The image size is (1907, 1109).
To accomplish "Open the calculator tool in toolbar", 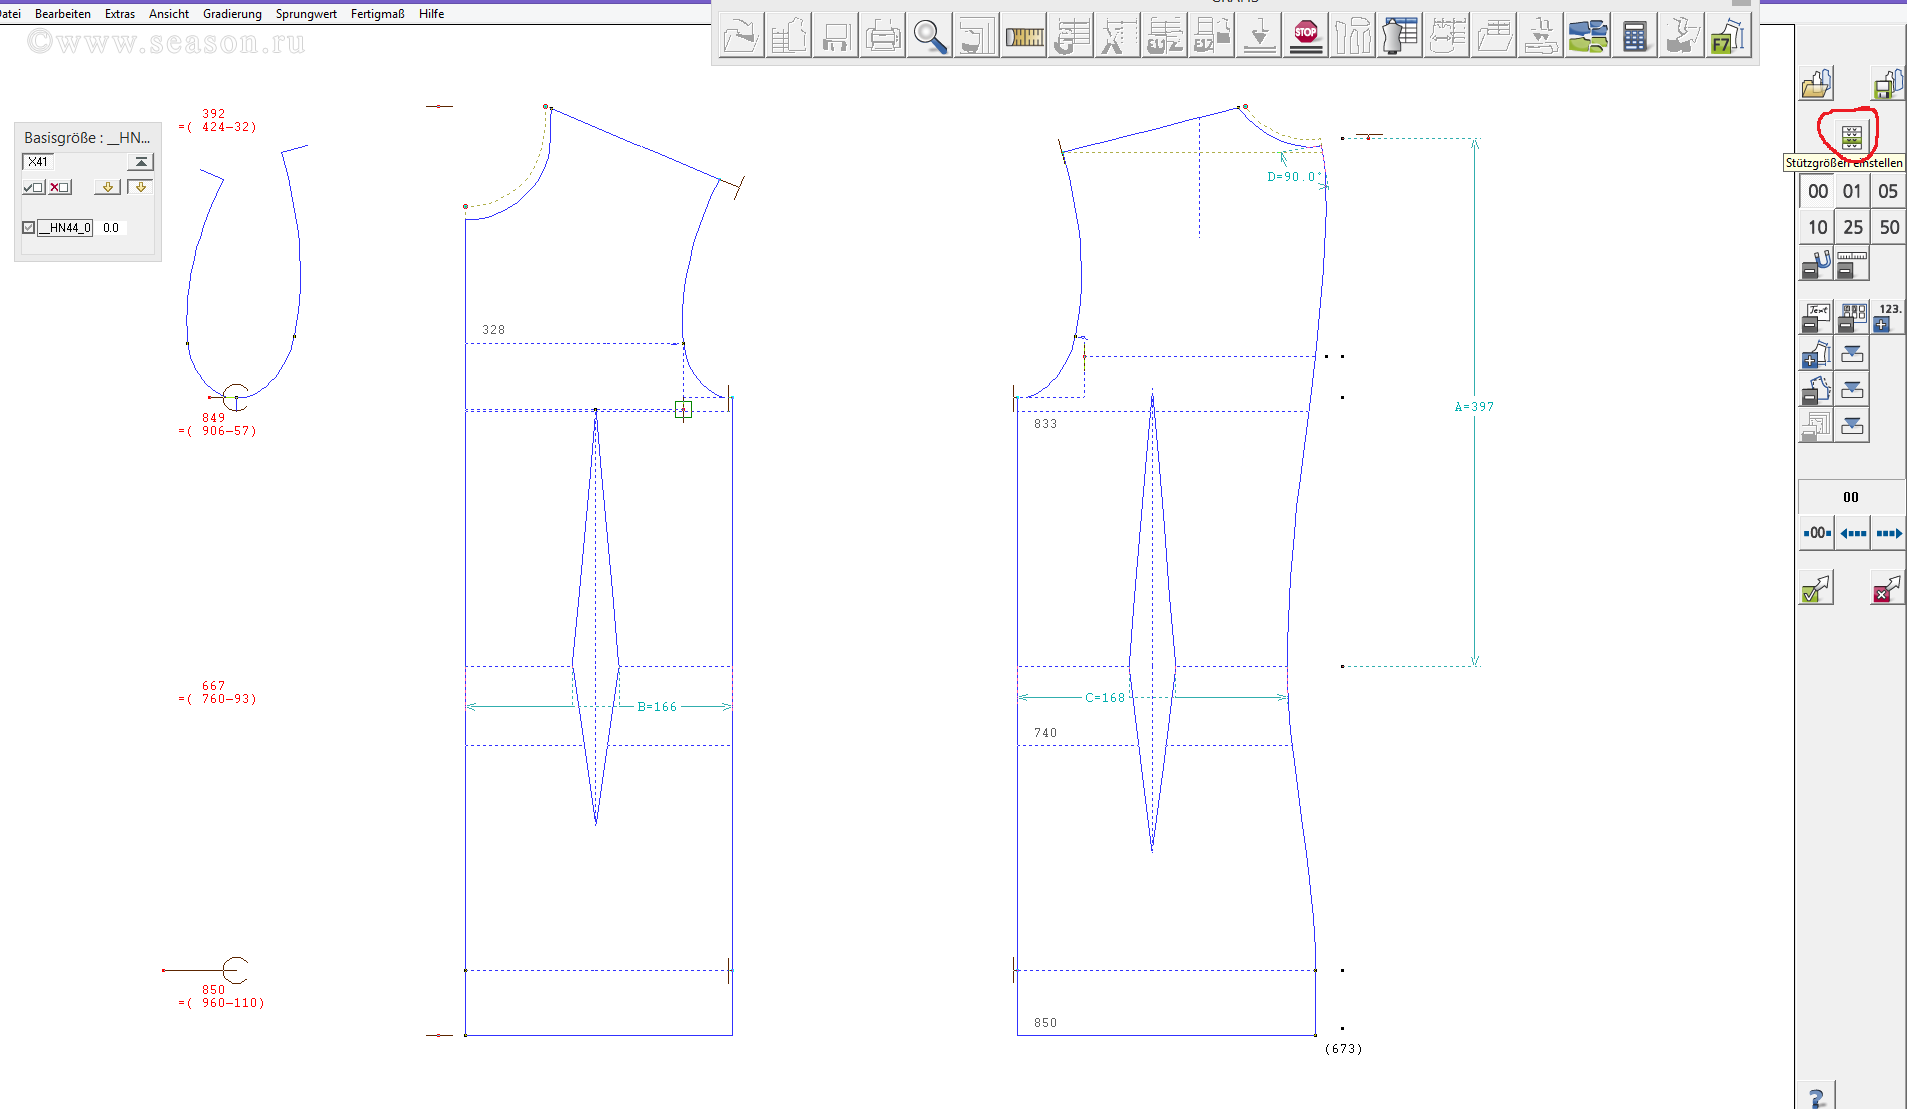I will (x=1634, y=37).
